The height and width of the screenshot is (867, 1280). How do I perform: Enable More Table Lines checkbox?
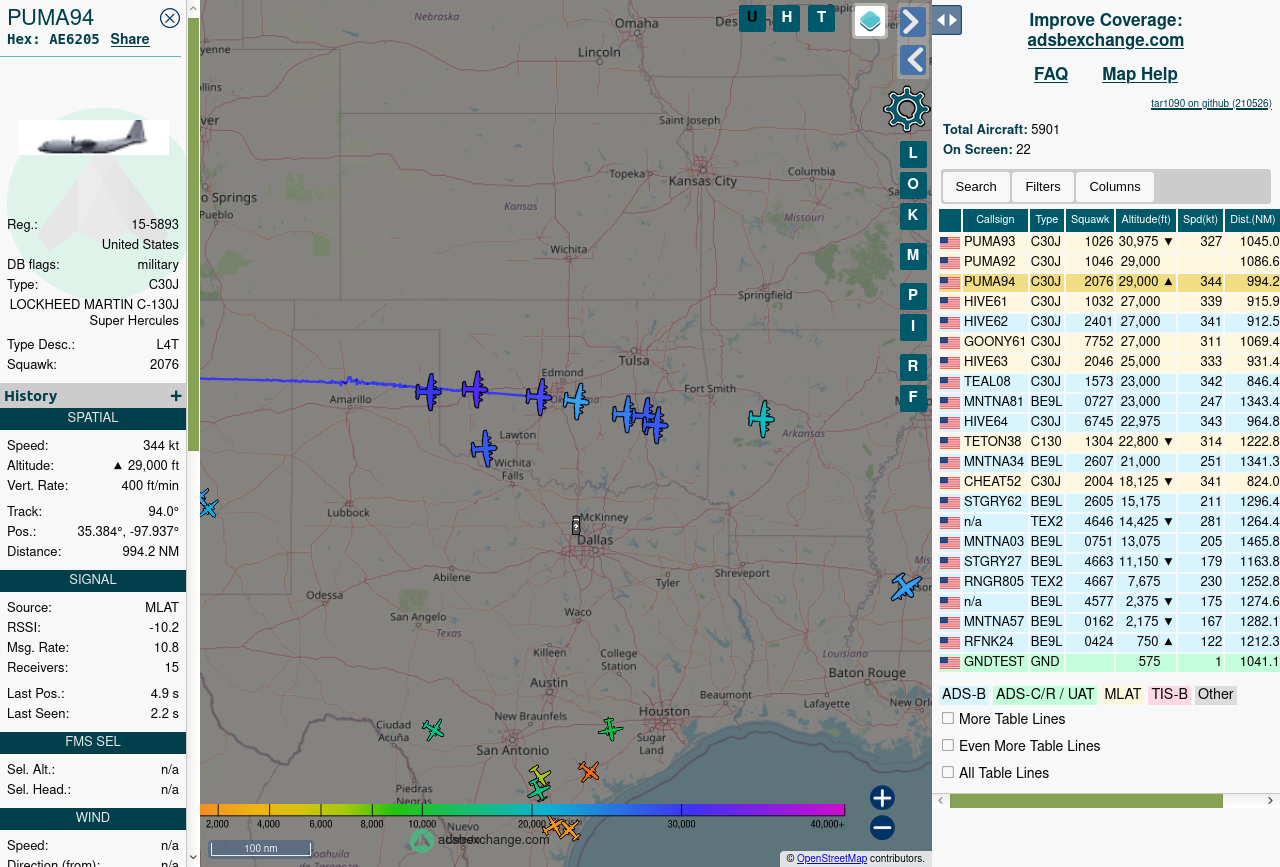pyautogui.click(x=948, y=718)
